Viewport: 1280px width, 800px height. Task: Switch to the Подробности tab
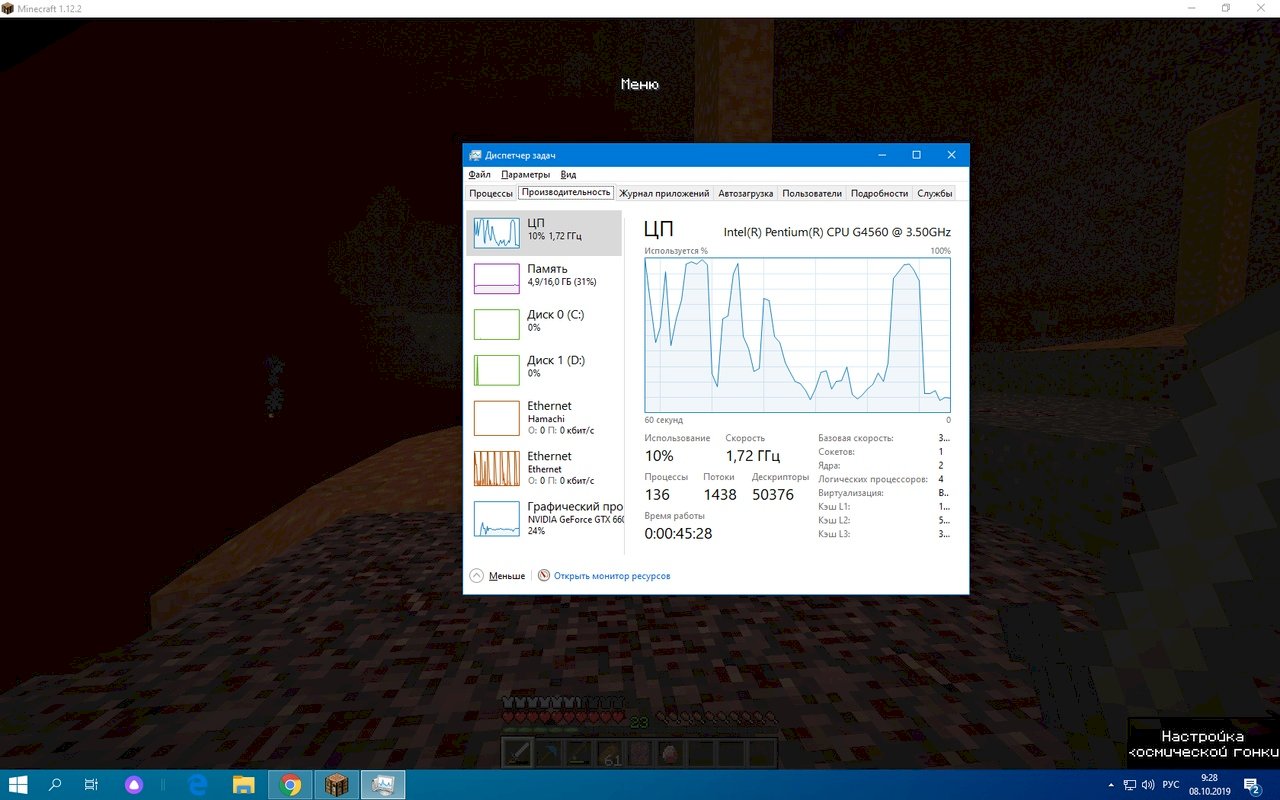[879, 193]
